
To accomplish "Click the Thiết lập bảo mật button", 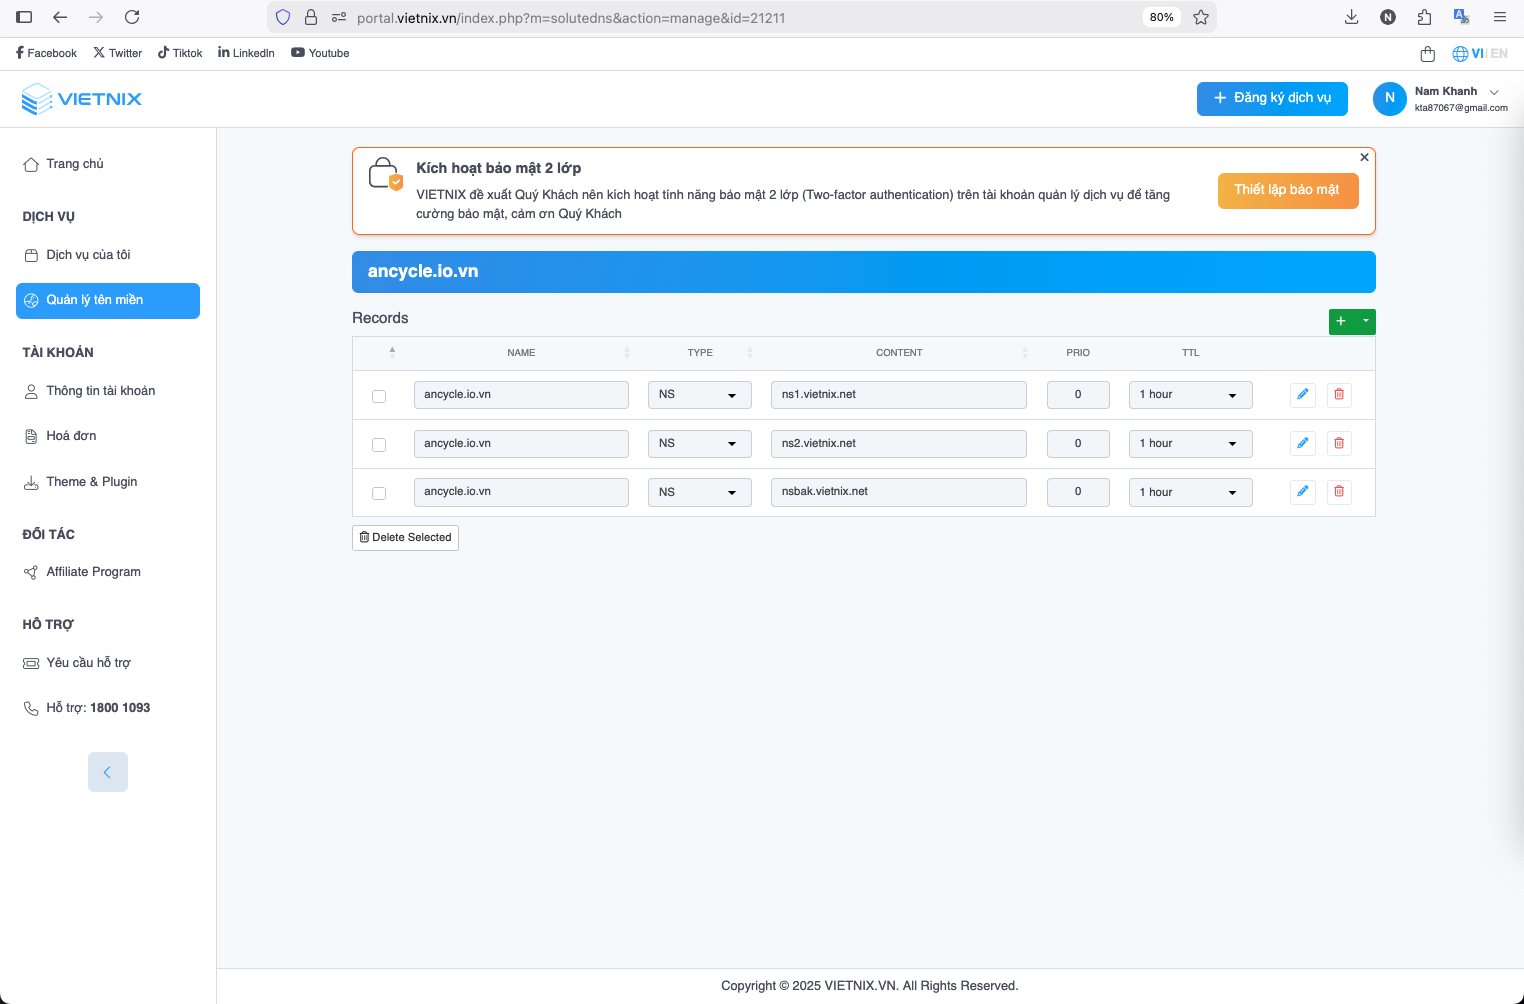I will click(1288, 191).
